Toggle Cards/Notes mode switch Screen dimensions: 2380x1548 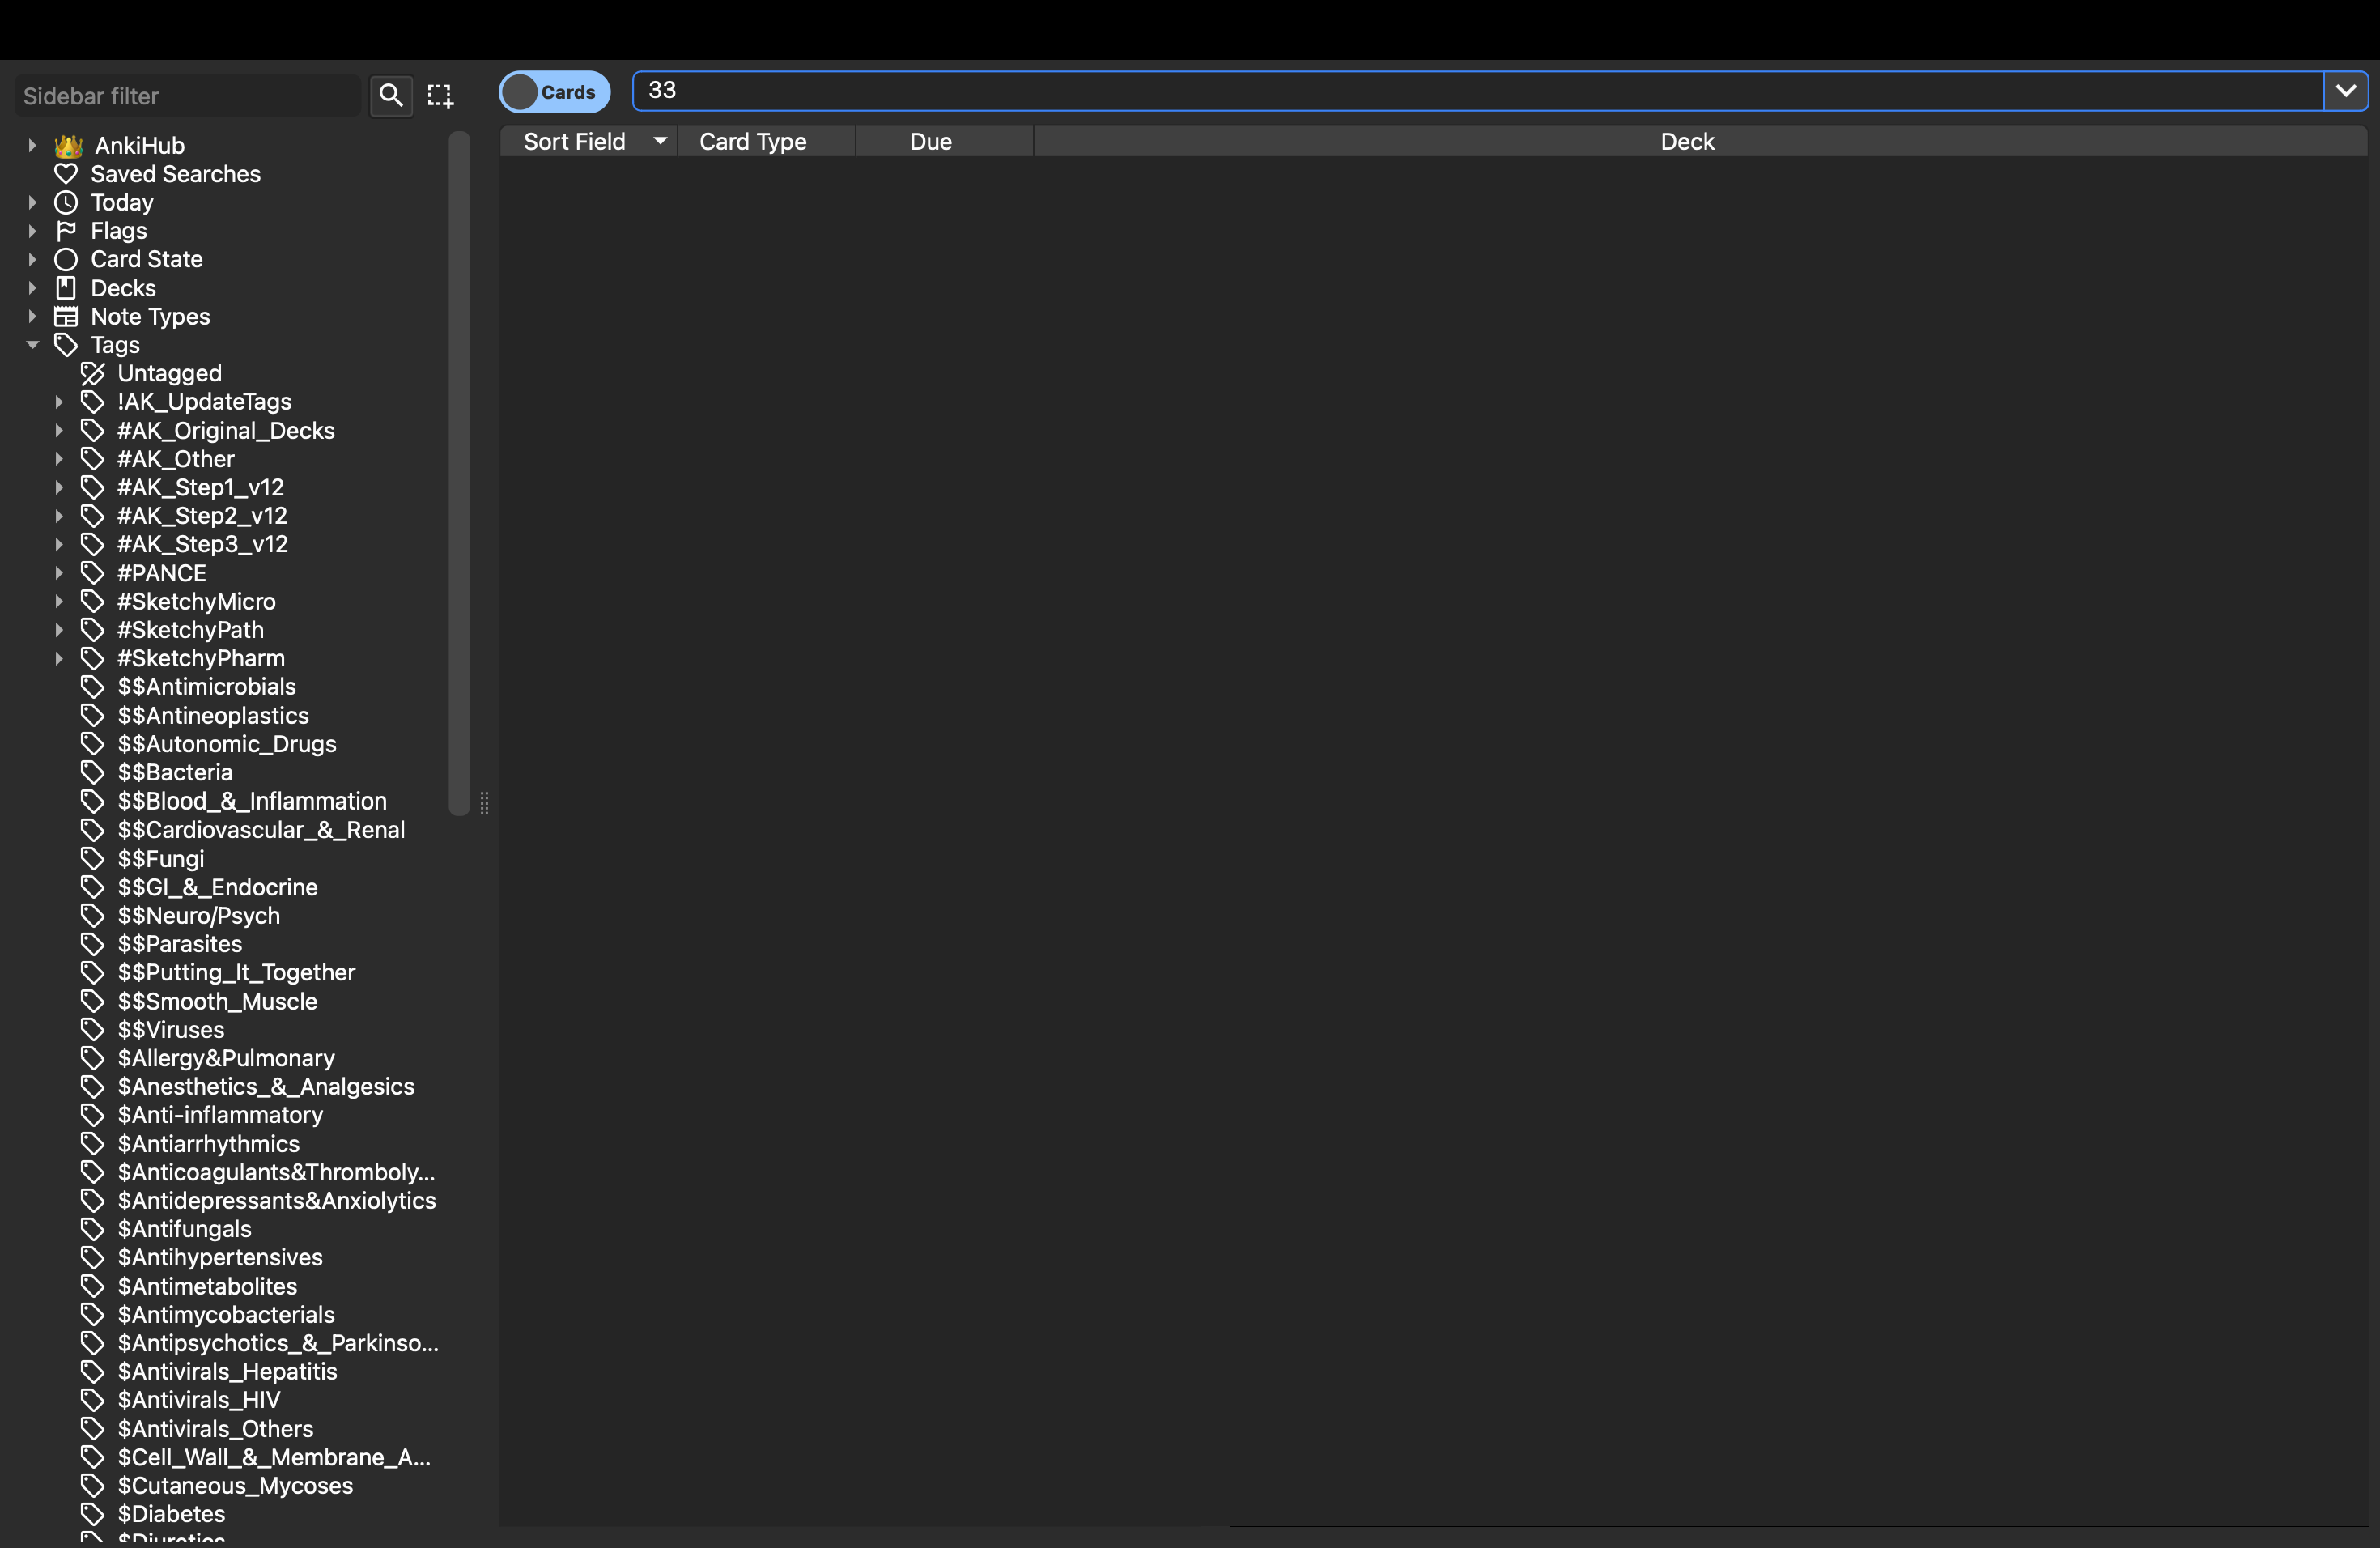point(554,92)
